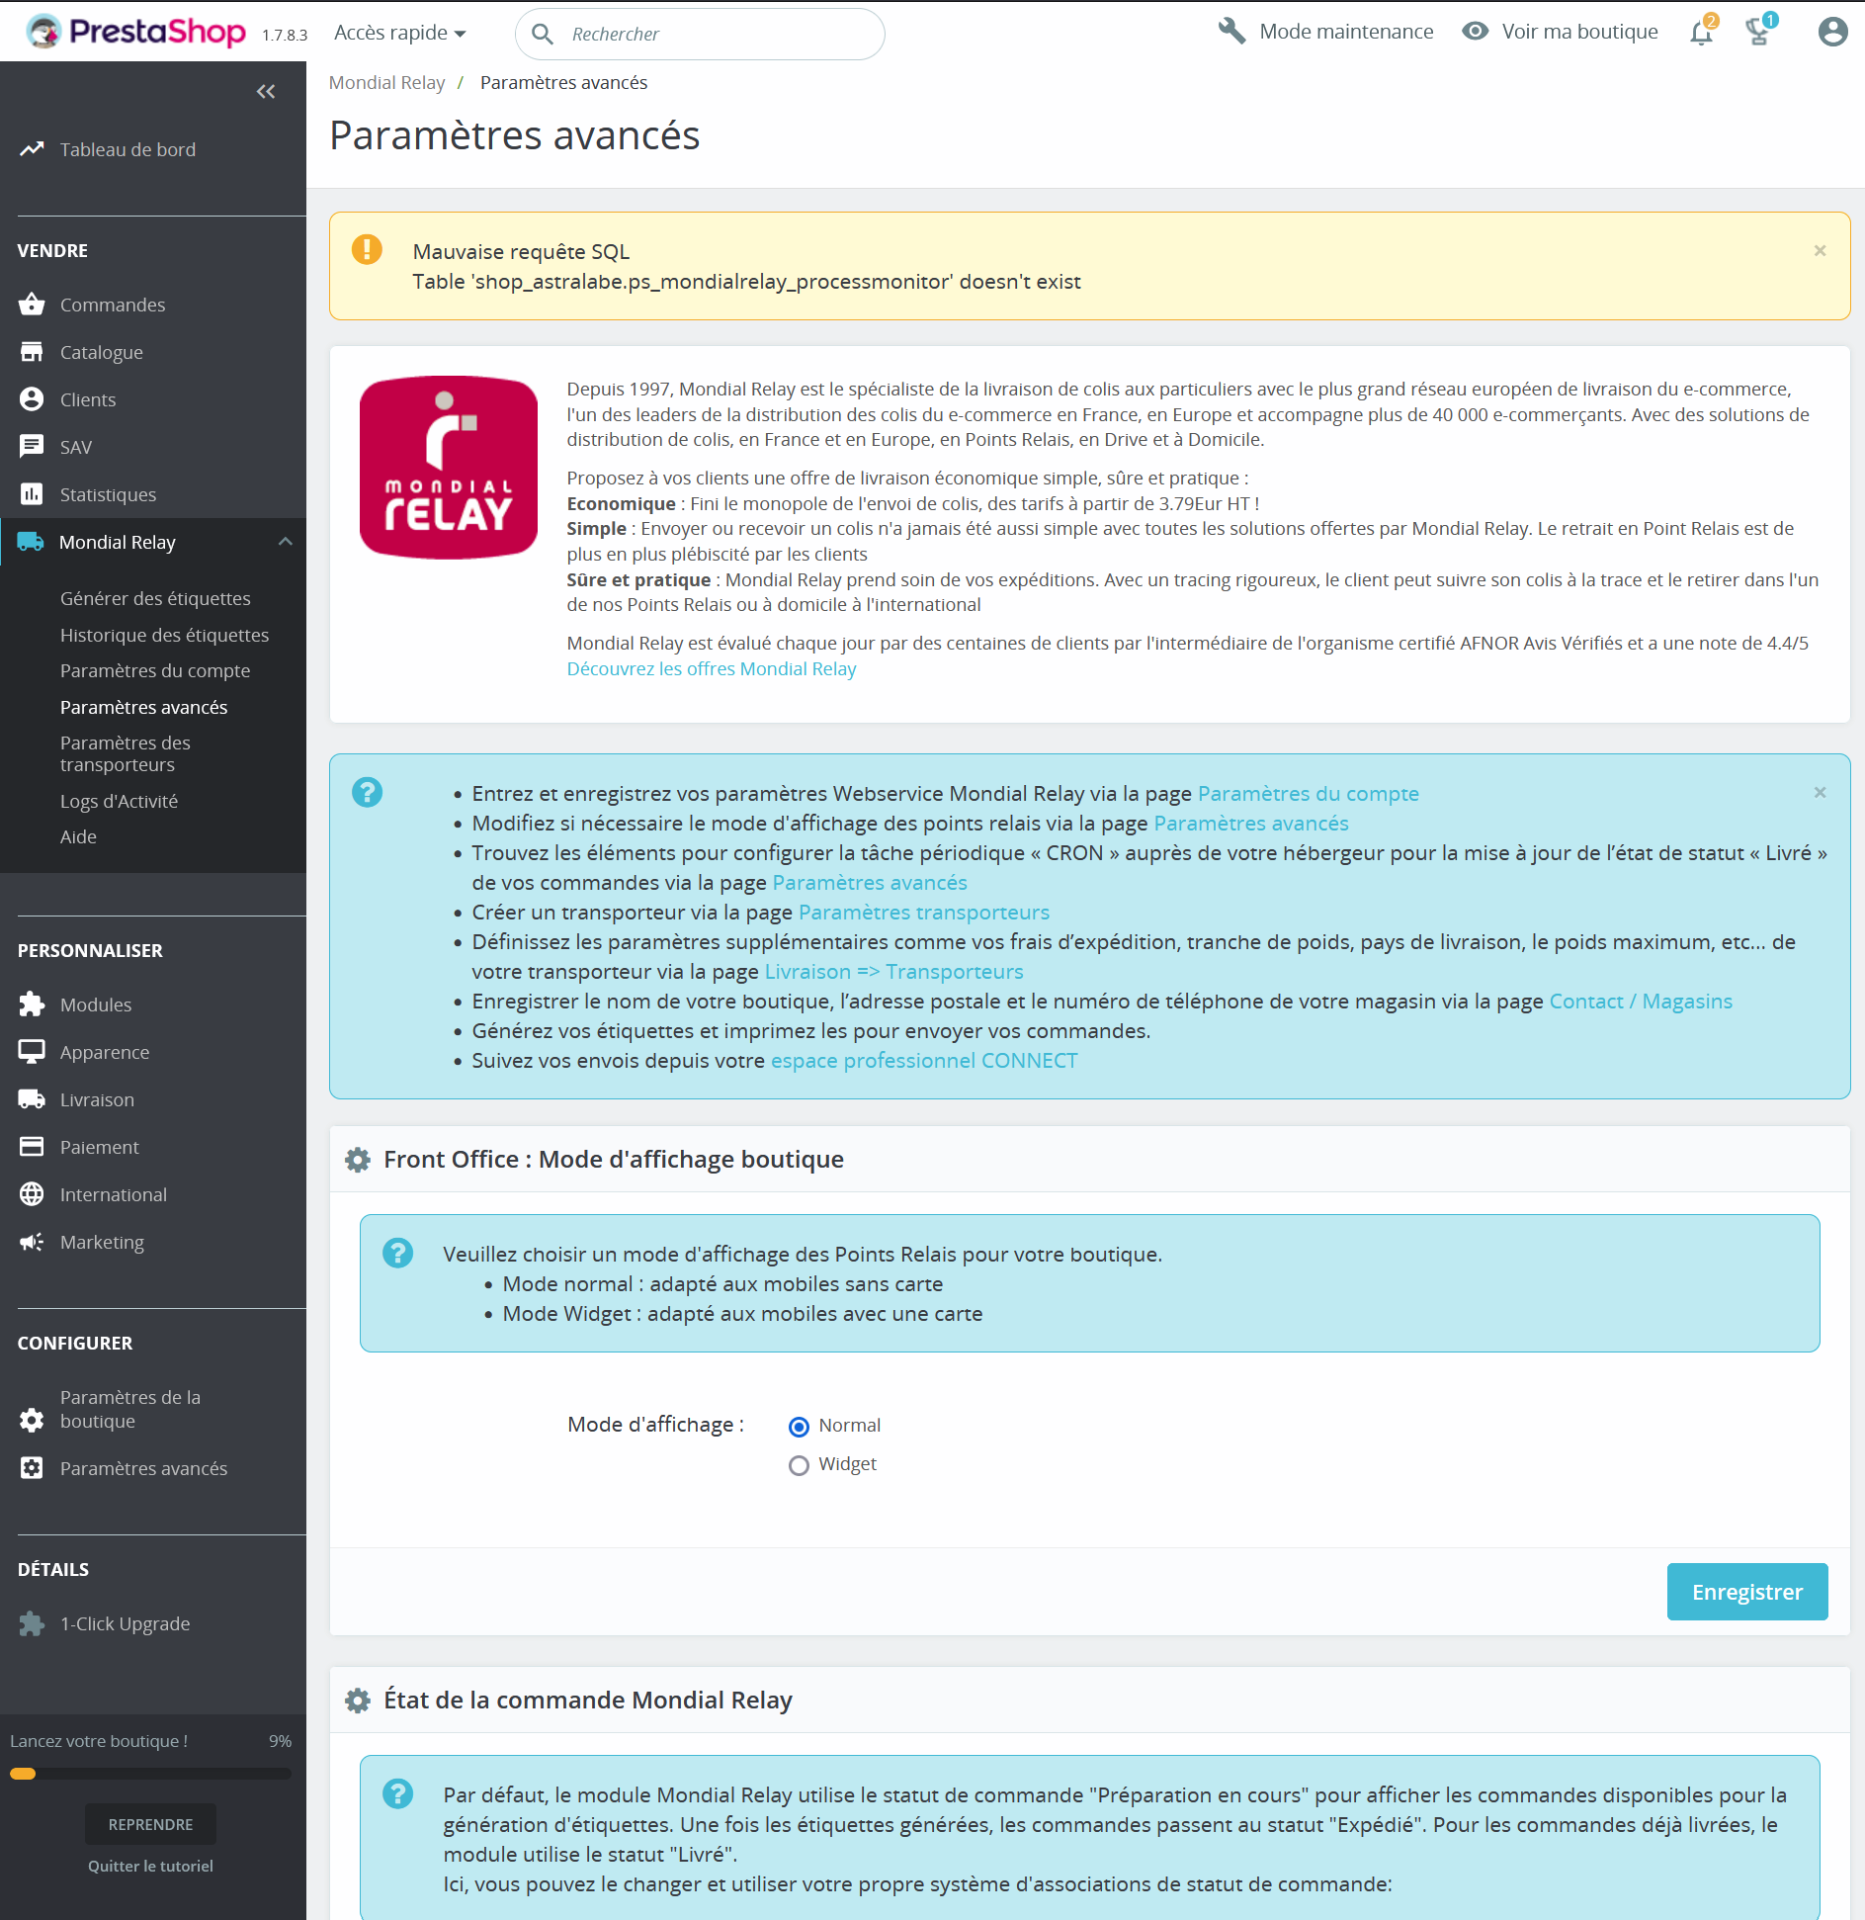Click the Tableau de bord trend icon
This screenshot has height=1920, width=1865.
pos(32,149)
